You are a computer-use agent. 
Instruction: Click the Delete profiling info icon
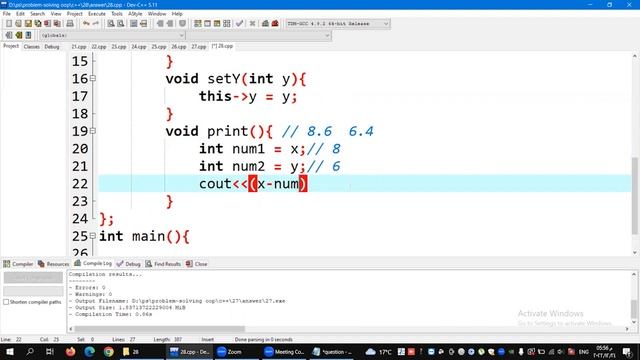point(275,24)
